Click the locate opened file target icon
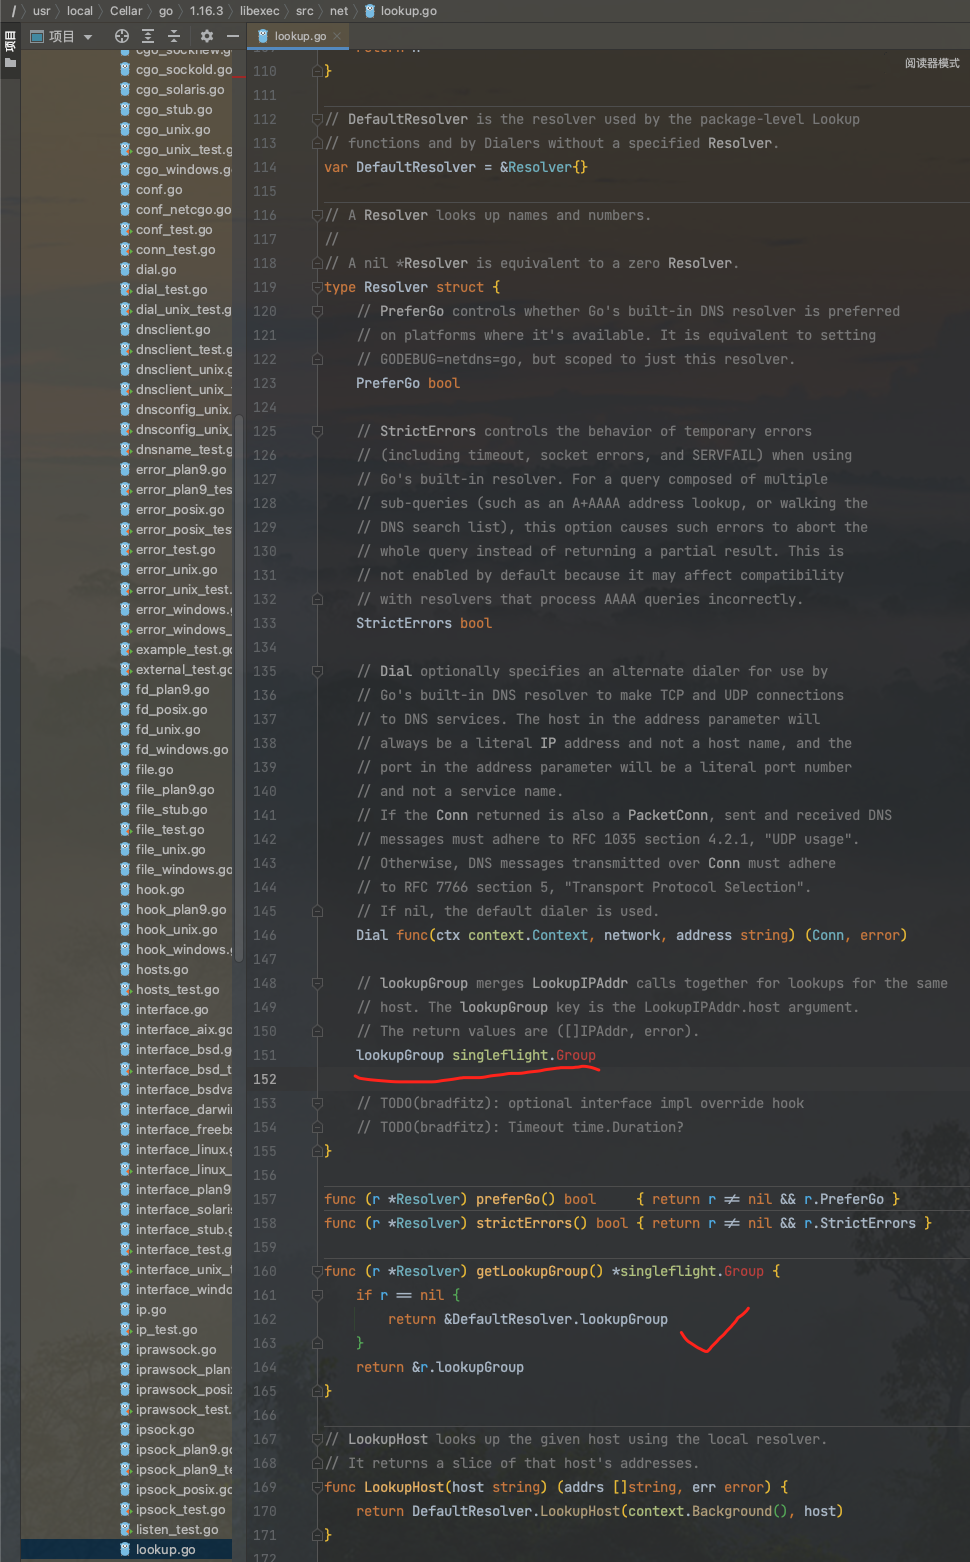The width and height of the screenshot is (970, 1562). click(122, 36)
